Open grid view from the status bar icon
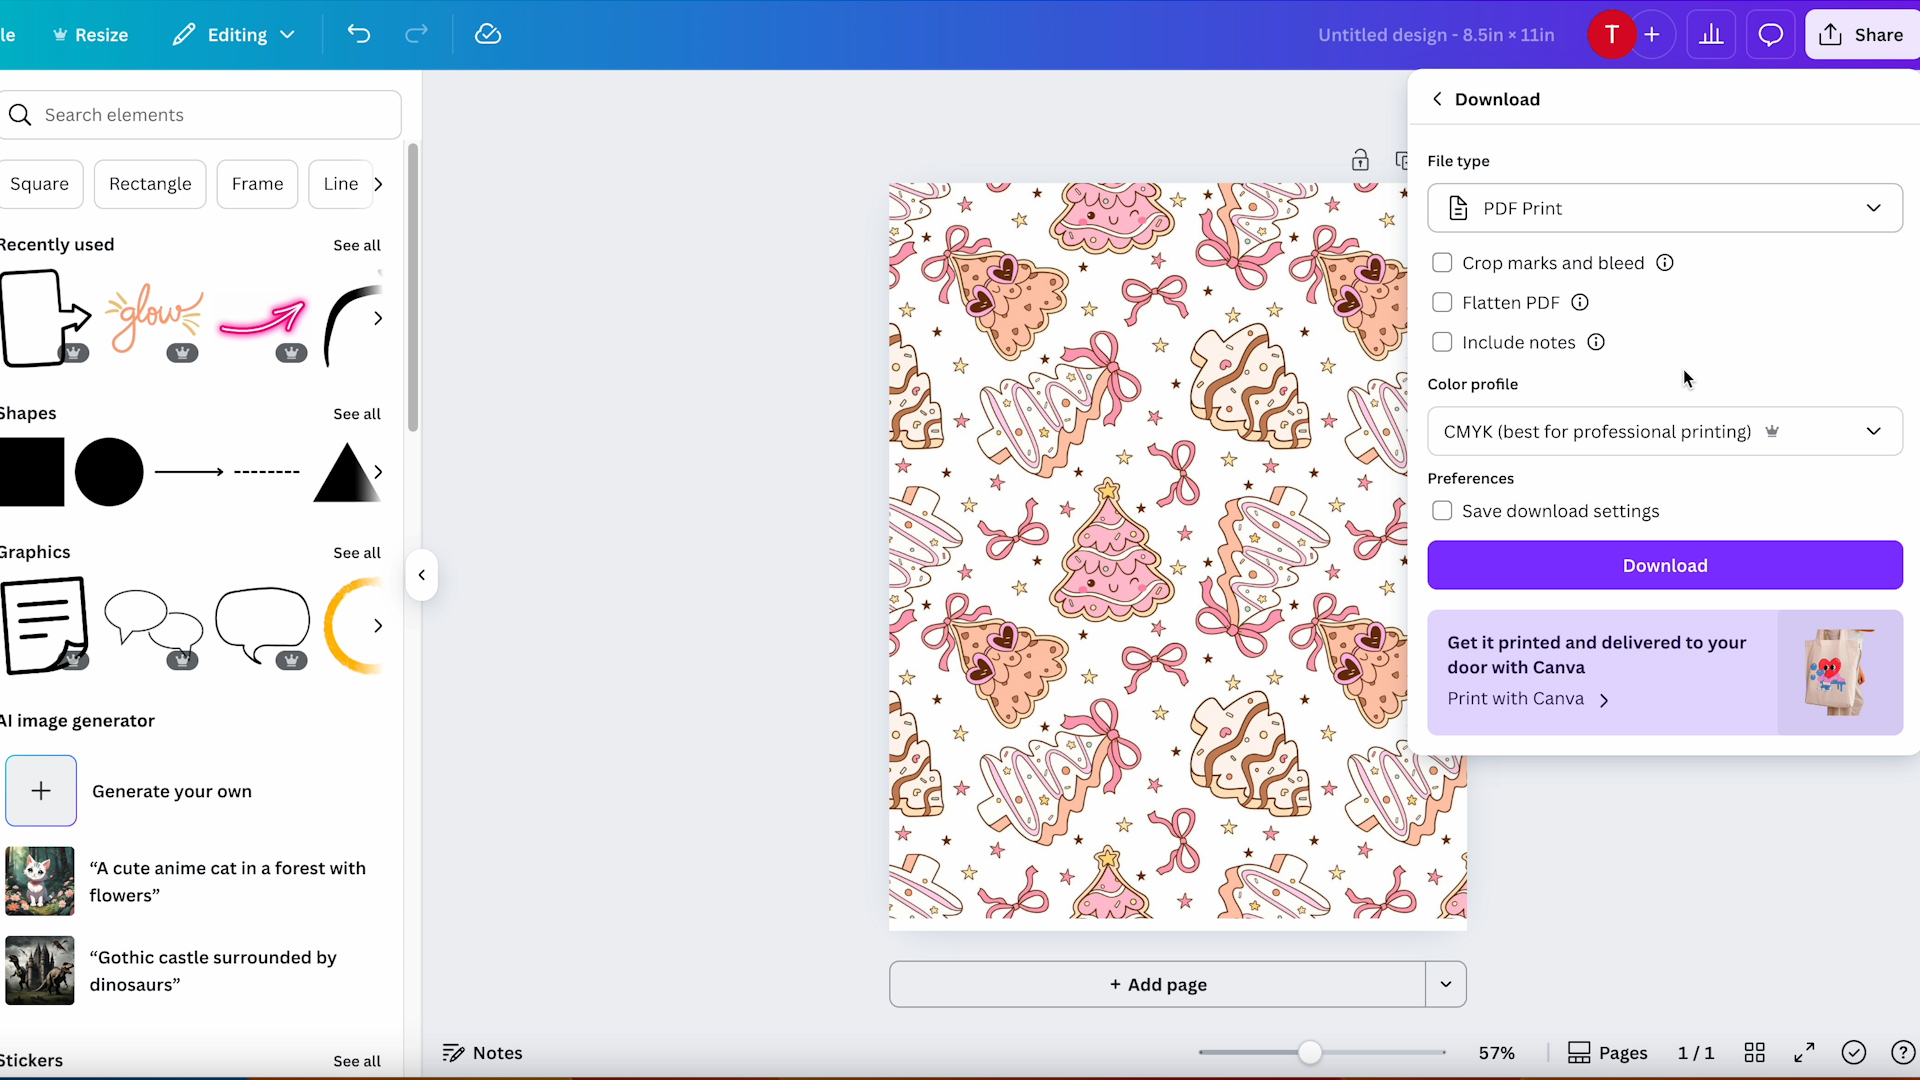Viewport: 1920px width, 1080px height. (x=1755, y=1052)
